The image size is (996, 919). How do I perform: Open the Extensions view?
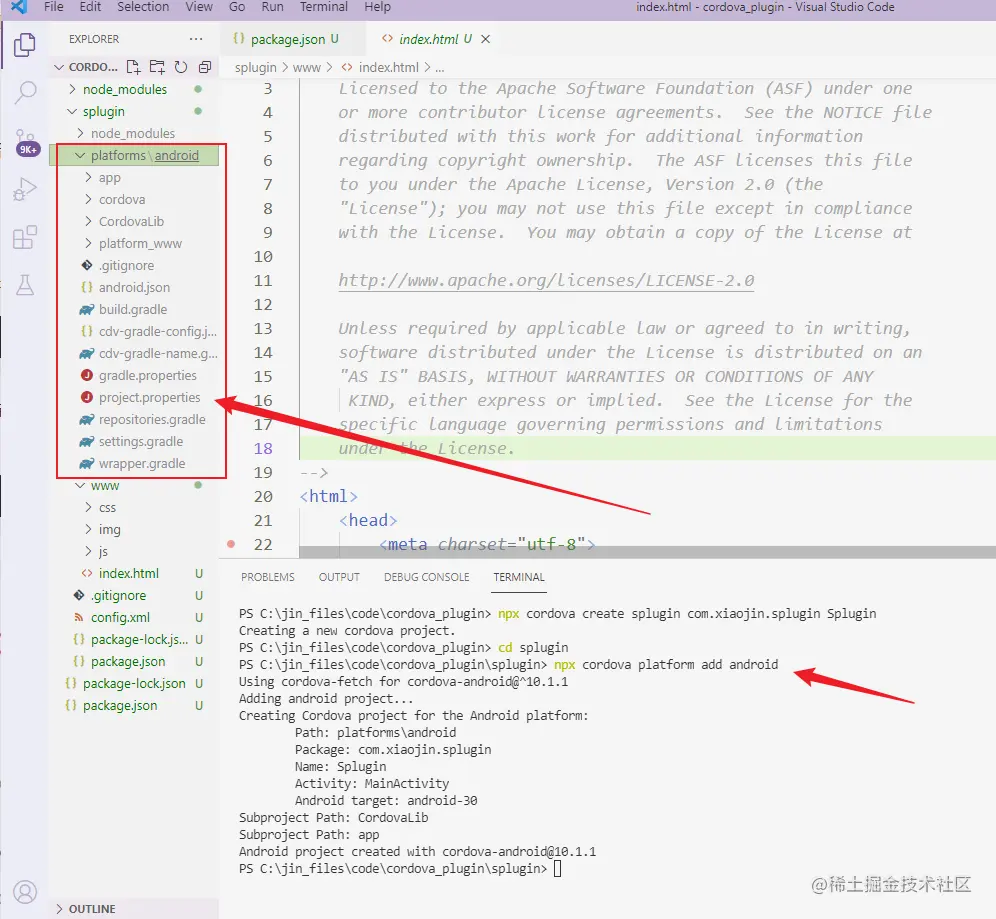[x=25, y=238]
